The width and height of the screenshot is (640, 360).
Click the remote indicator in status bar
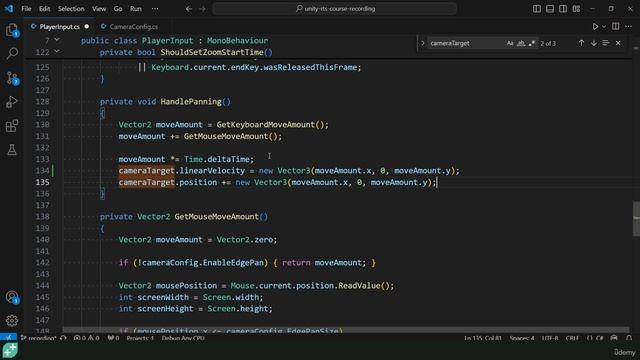8,338
